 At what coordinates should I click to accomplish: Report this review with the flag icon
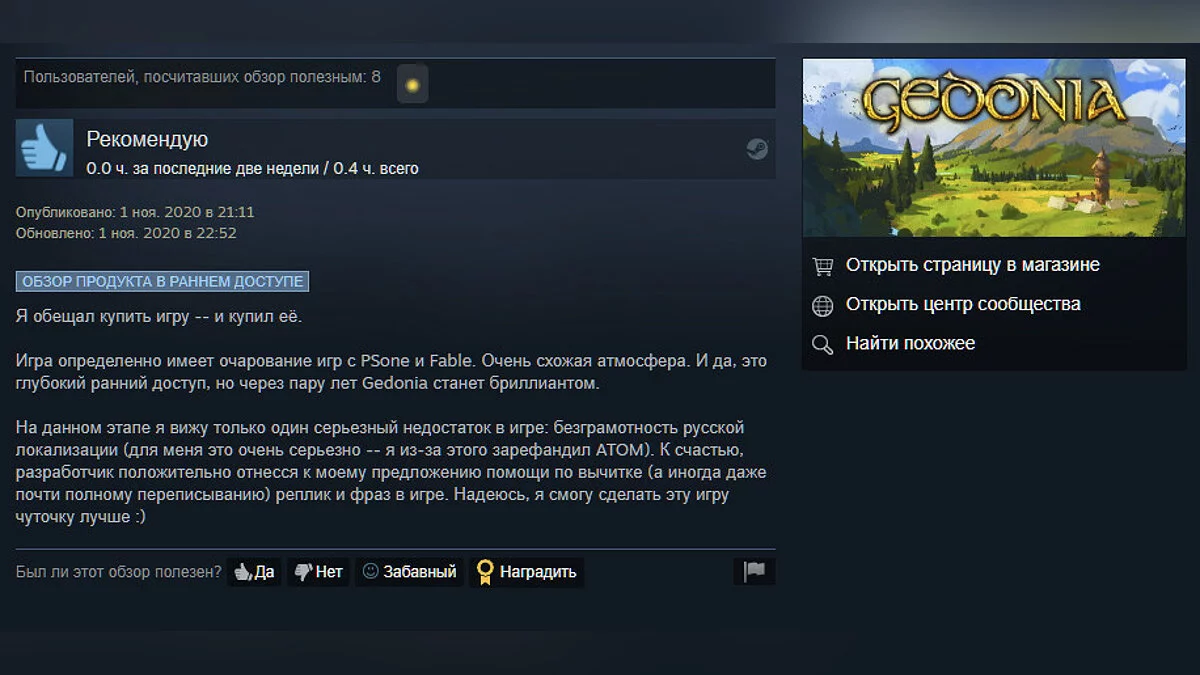coord(754,572)
